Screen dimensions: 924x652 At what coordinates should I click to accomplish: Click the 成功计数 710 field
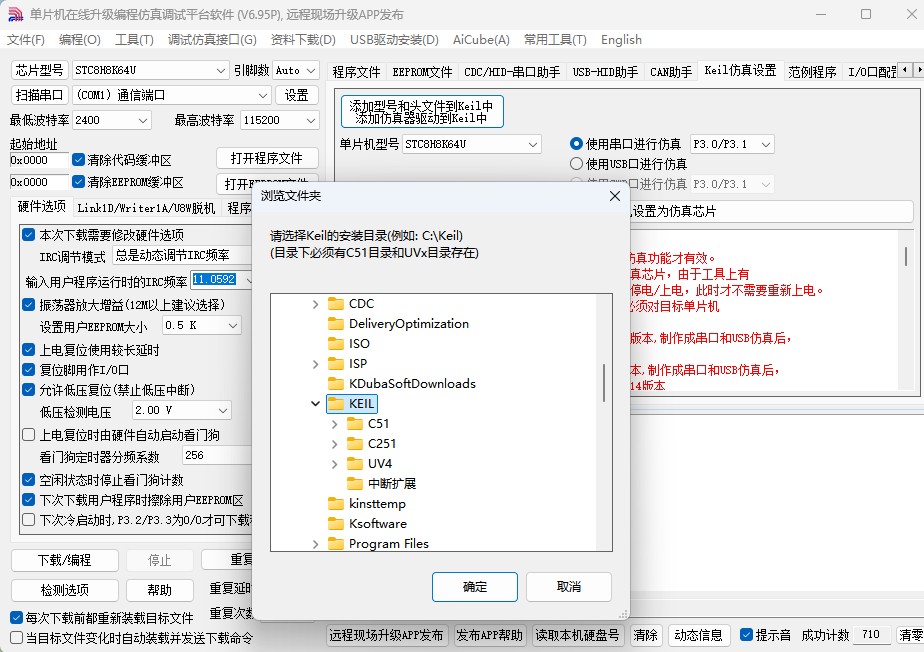tap(872, 635)
